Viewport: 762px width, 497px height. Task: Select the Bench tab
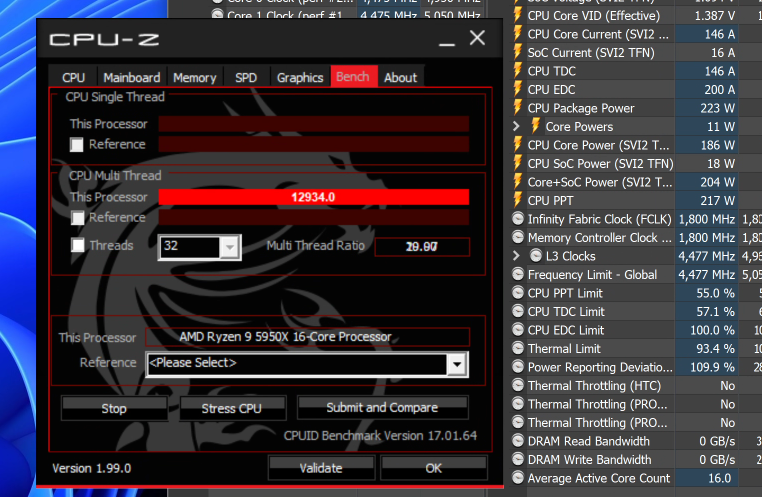point(353,77)
